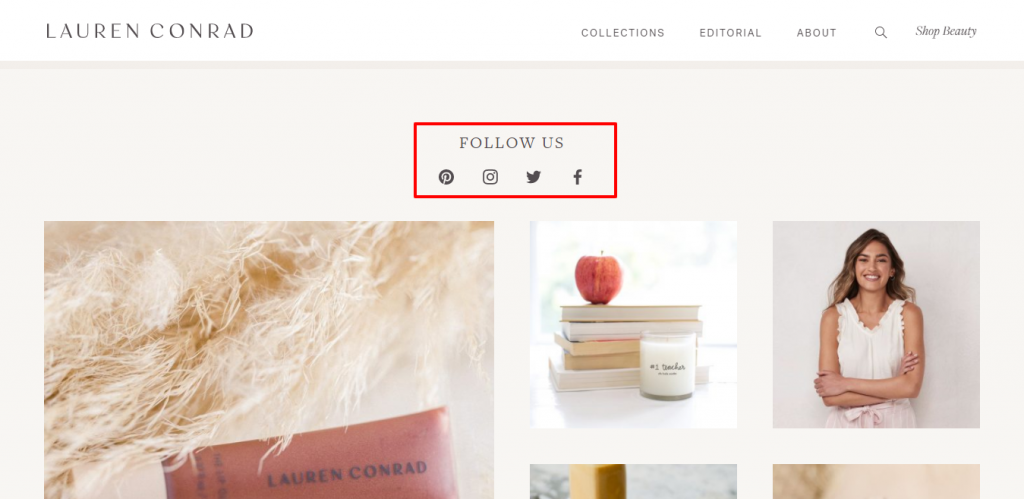Click the #1 teacher candle in the photo
Viewport: 1024px width, 499px height.
click(667, 364)
